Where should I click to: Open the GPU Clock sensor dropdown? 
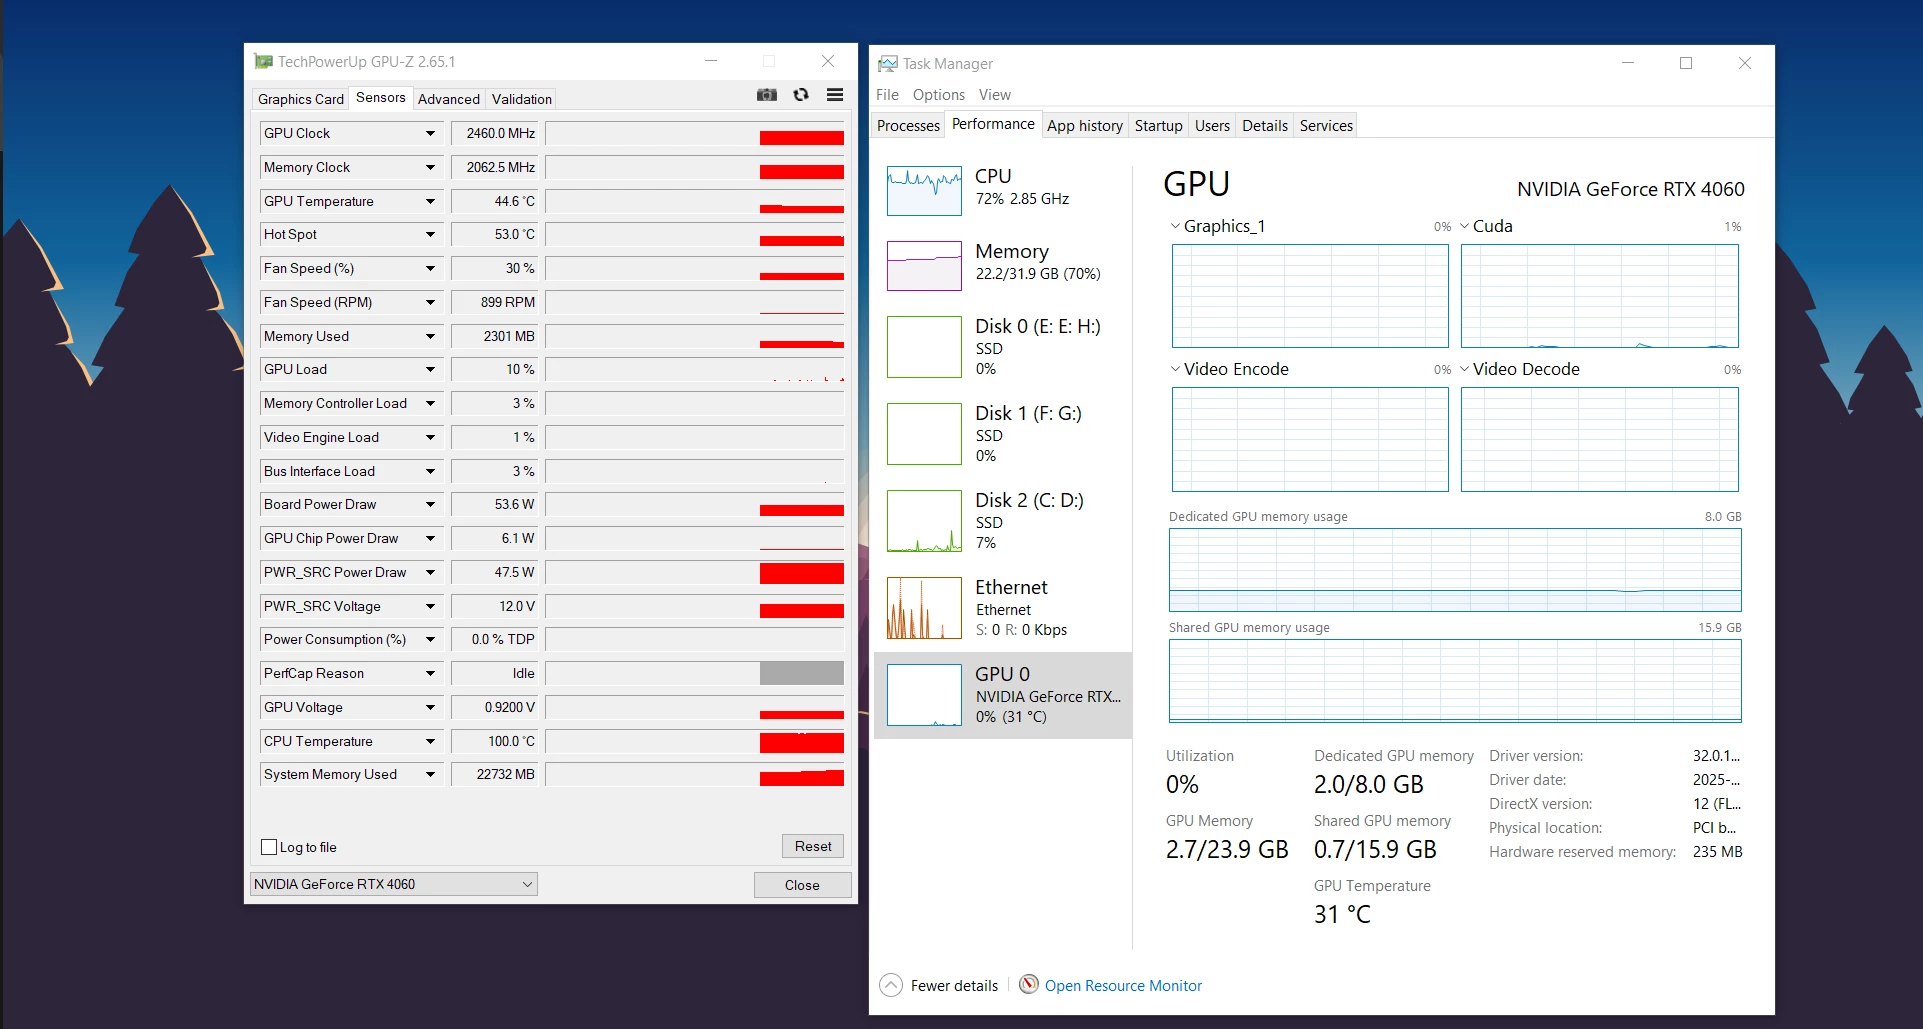(430, 133)
